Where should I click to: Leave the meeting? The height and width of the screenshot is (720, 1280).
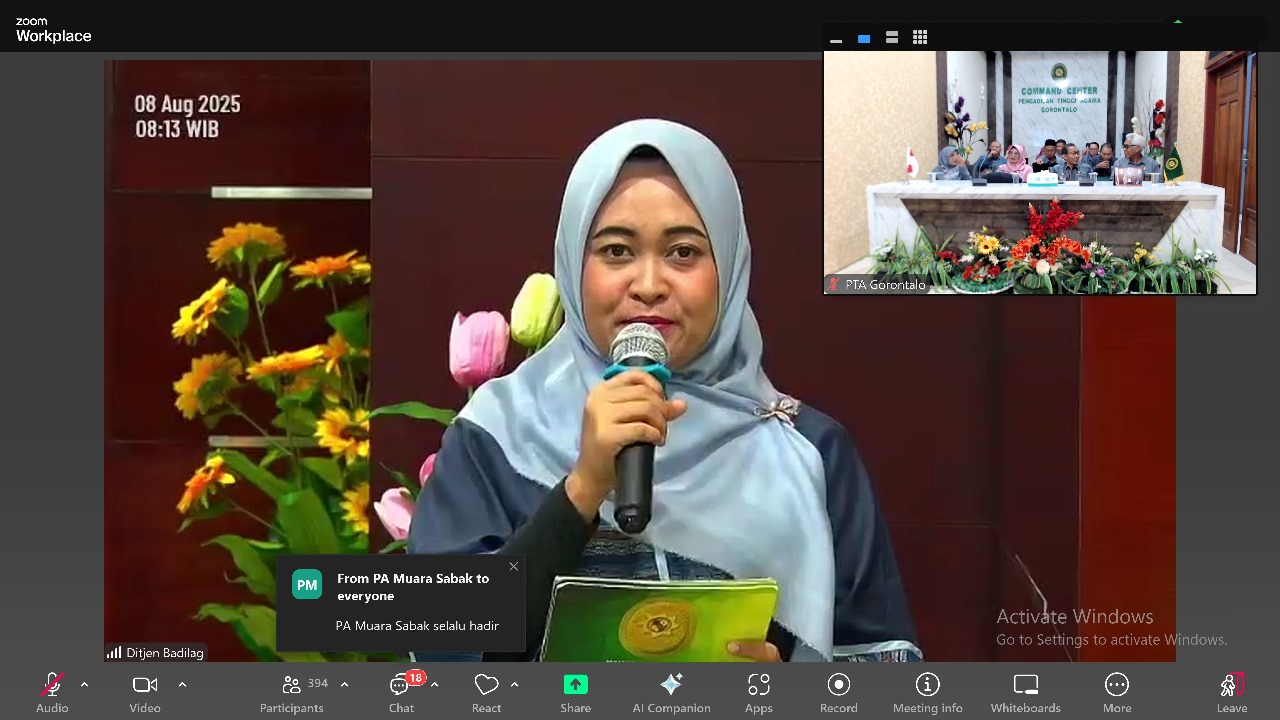point(1231,692)
